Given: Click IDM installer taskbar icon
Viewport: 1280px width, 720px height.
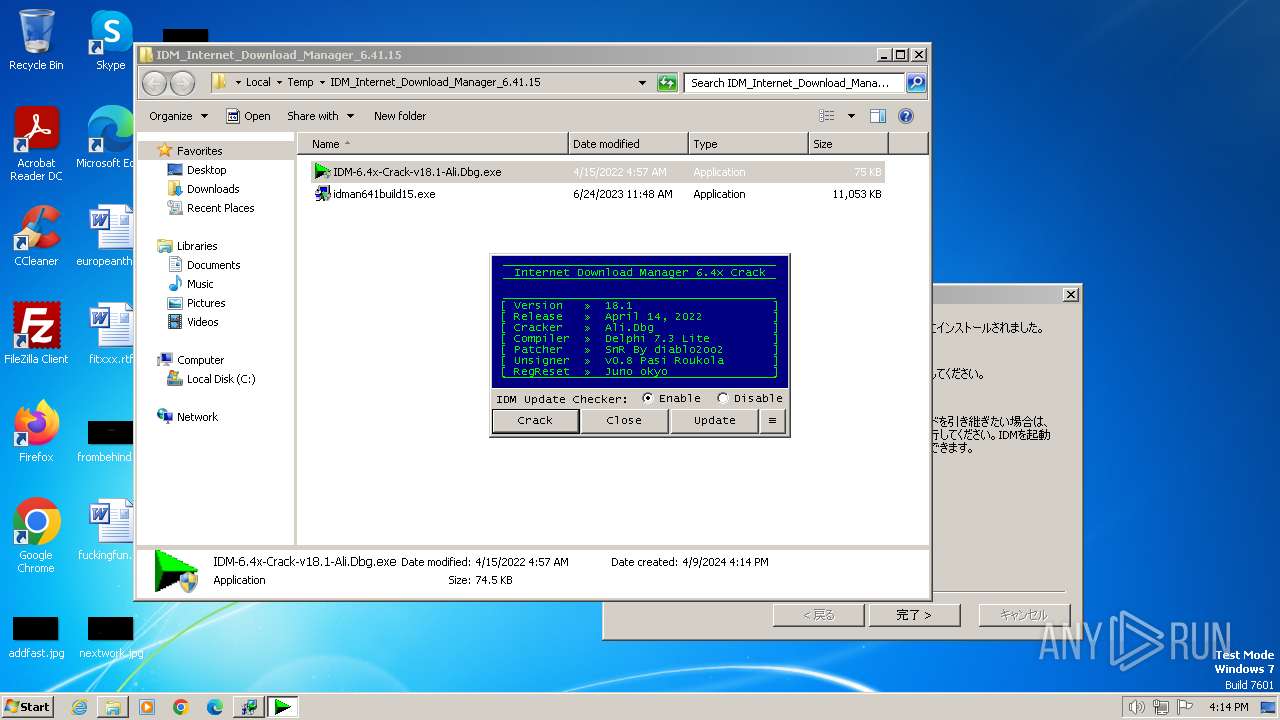Looking at the screenshot, I should pos(249,707).
